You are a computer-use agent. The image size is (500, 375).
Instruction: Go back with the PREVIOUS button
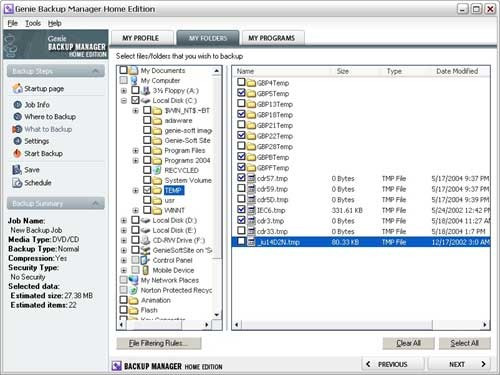tap(393, 364)
